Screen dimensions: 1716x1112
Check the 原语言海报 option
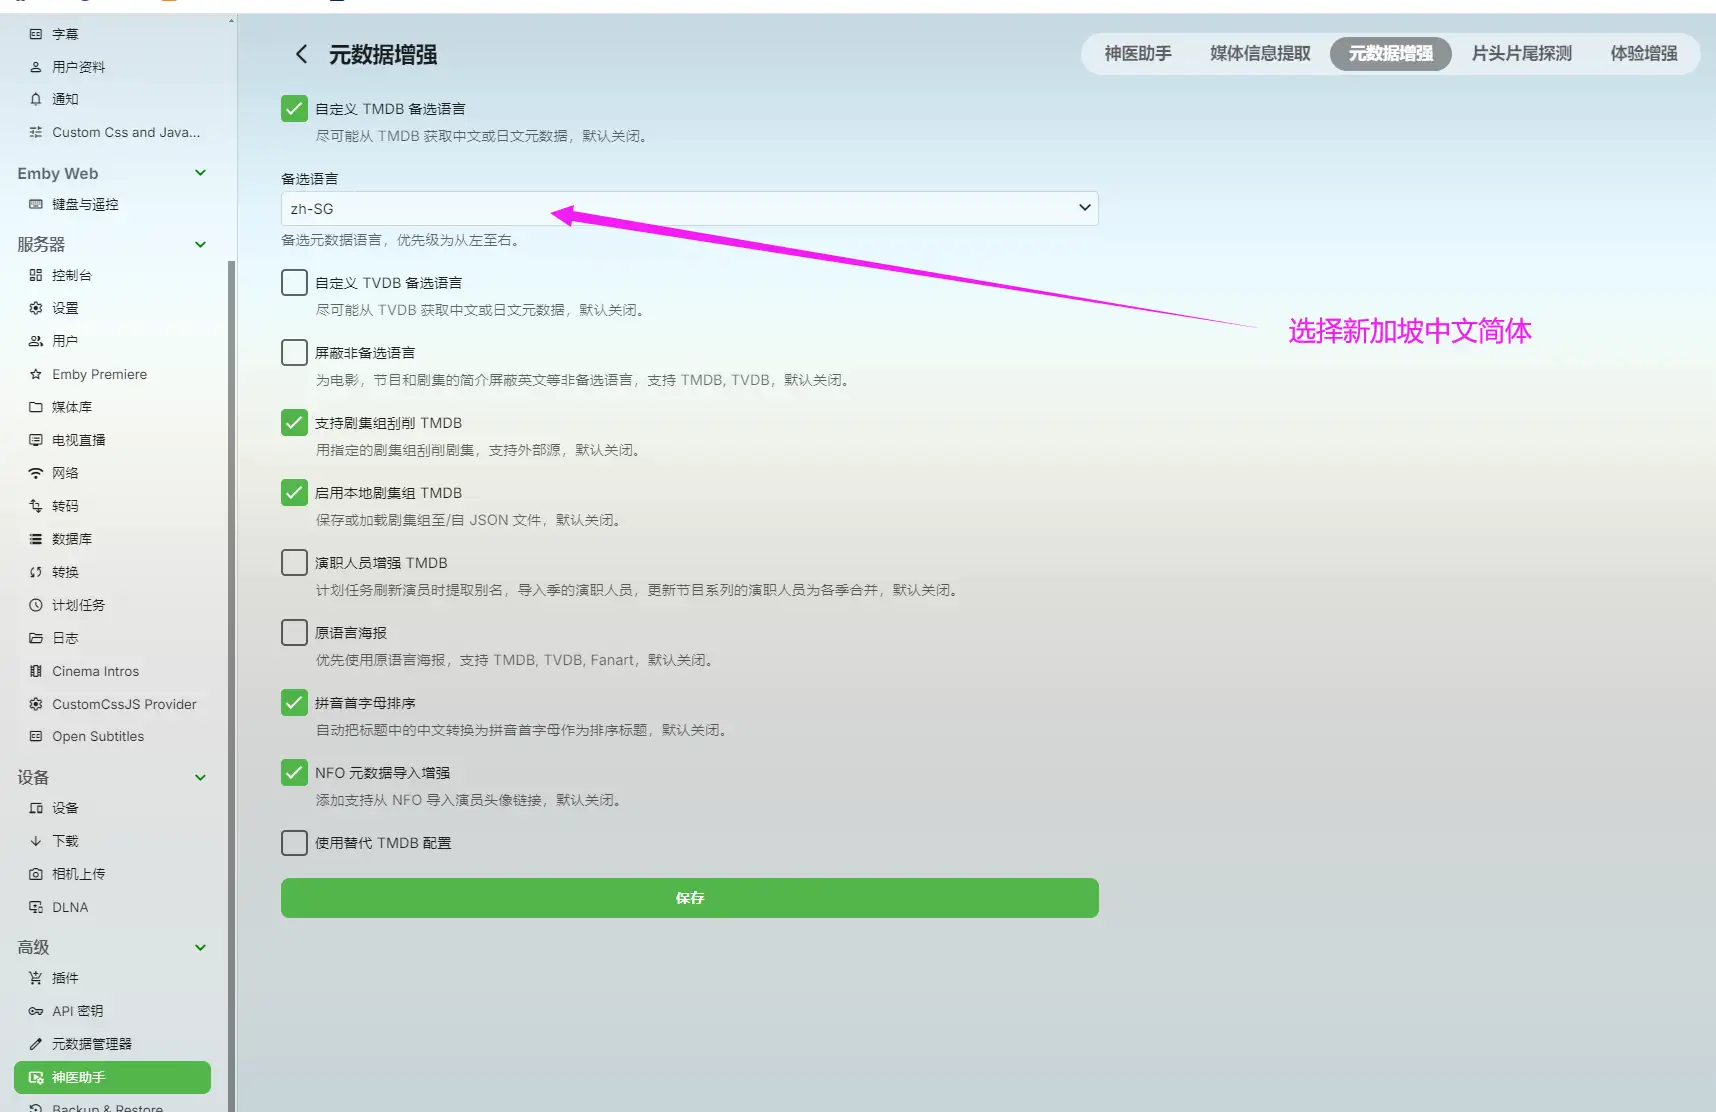pos(293,632)
